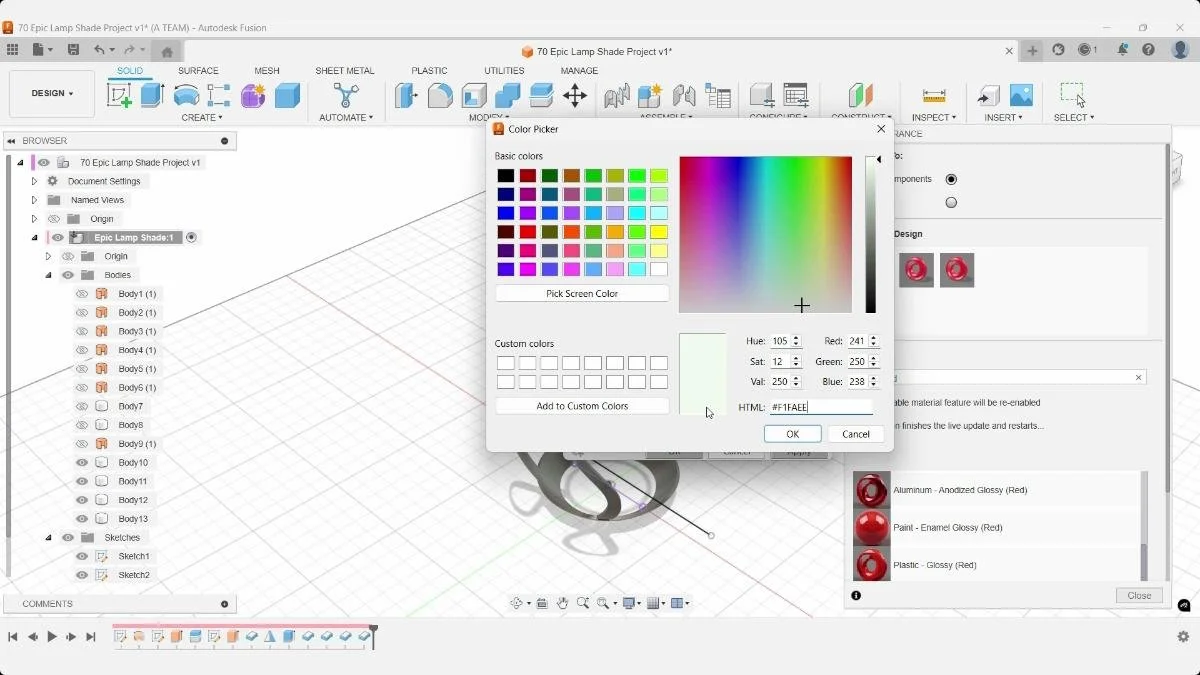Select the unselected radio button below Components

[951, 202]
